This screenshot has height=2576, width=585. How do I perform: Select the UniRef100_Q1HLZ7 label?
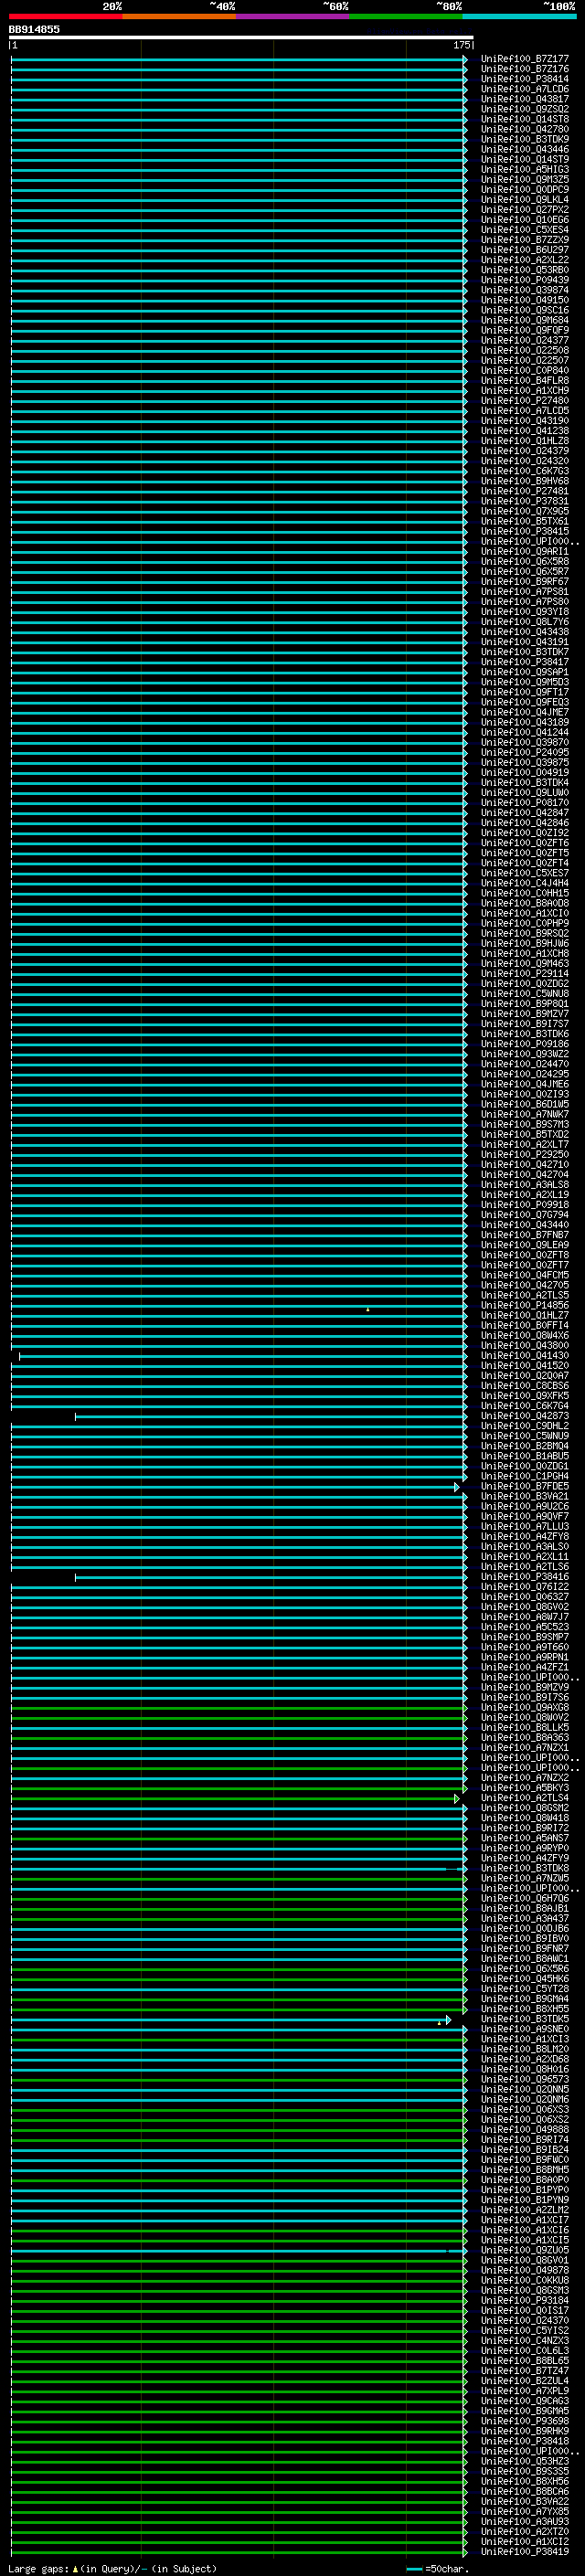[x=525, y=1315]
